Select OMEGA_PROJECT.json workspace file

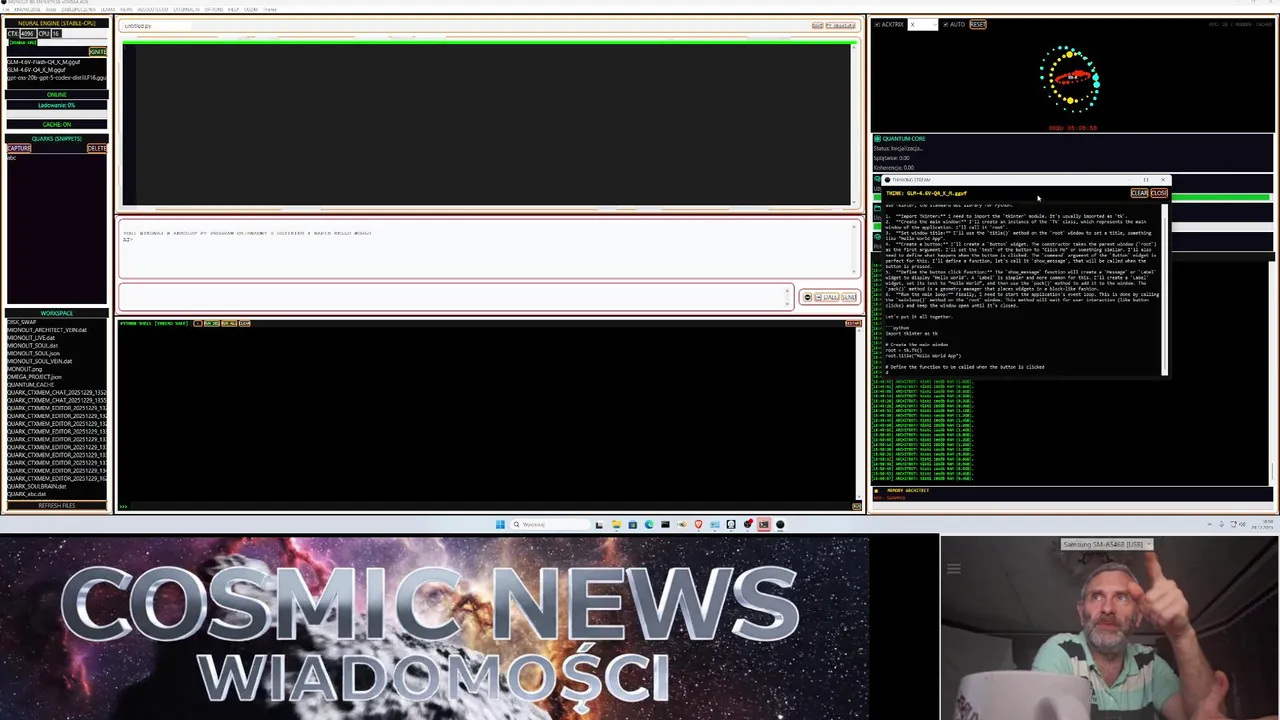pos(34,377)
